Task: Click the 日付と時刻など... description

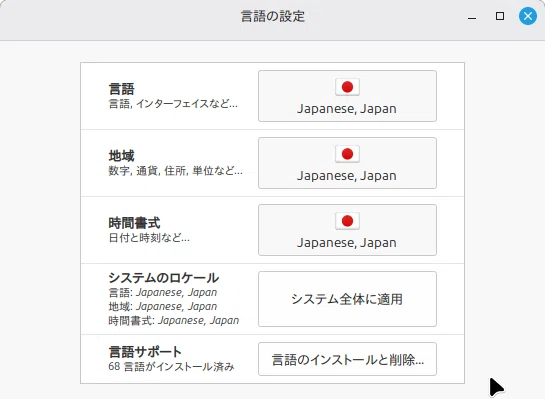Action: pos(149,238)
